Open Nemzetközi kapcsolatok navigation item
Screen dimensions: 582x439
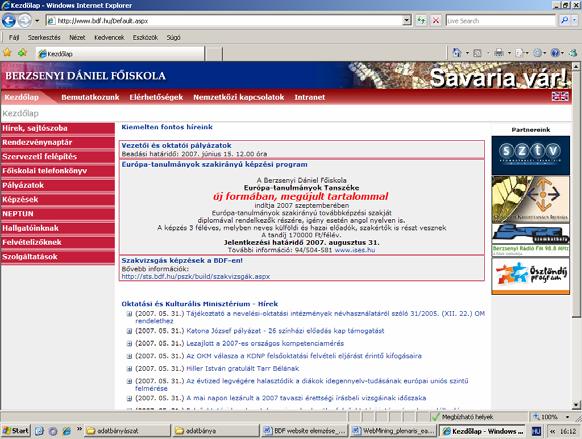(x=239, y=97)
